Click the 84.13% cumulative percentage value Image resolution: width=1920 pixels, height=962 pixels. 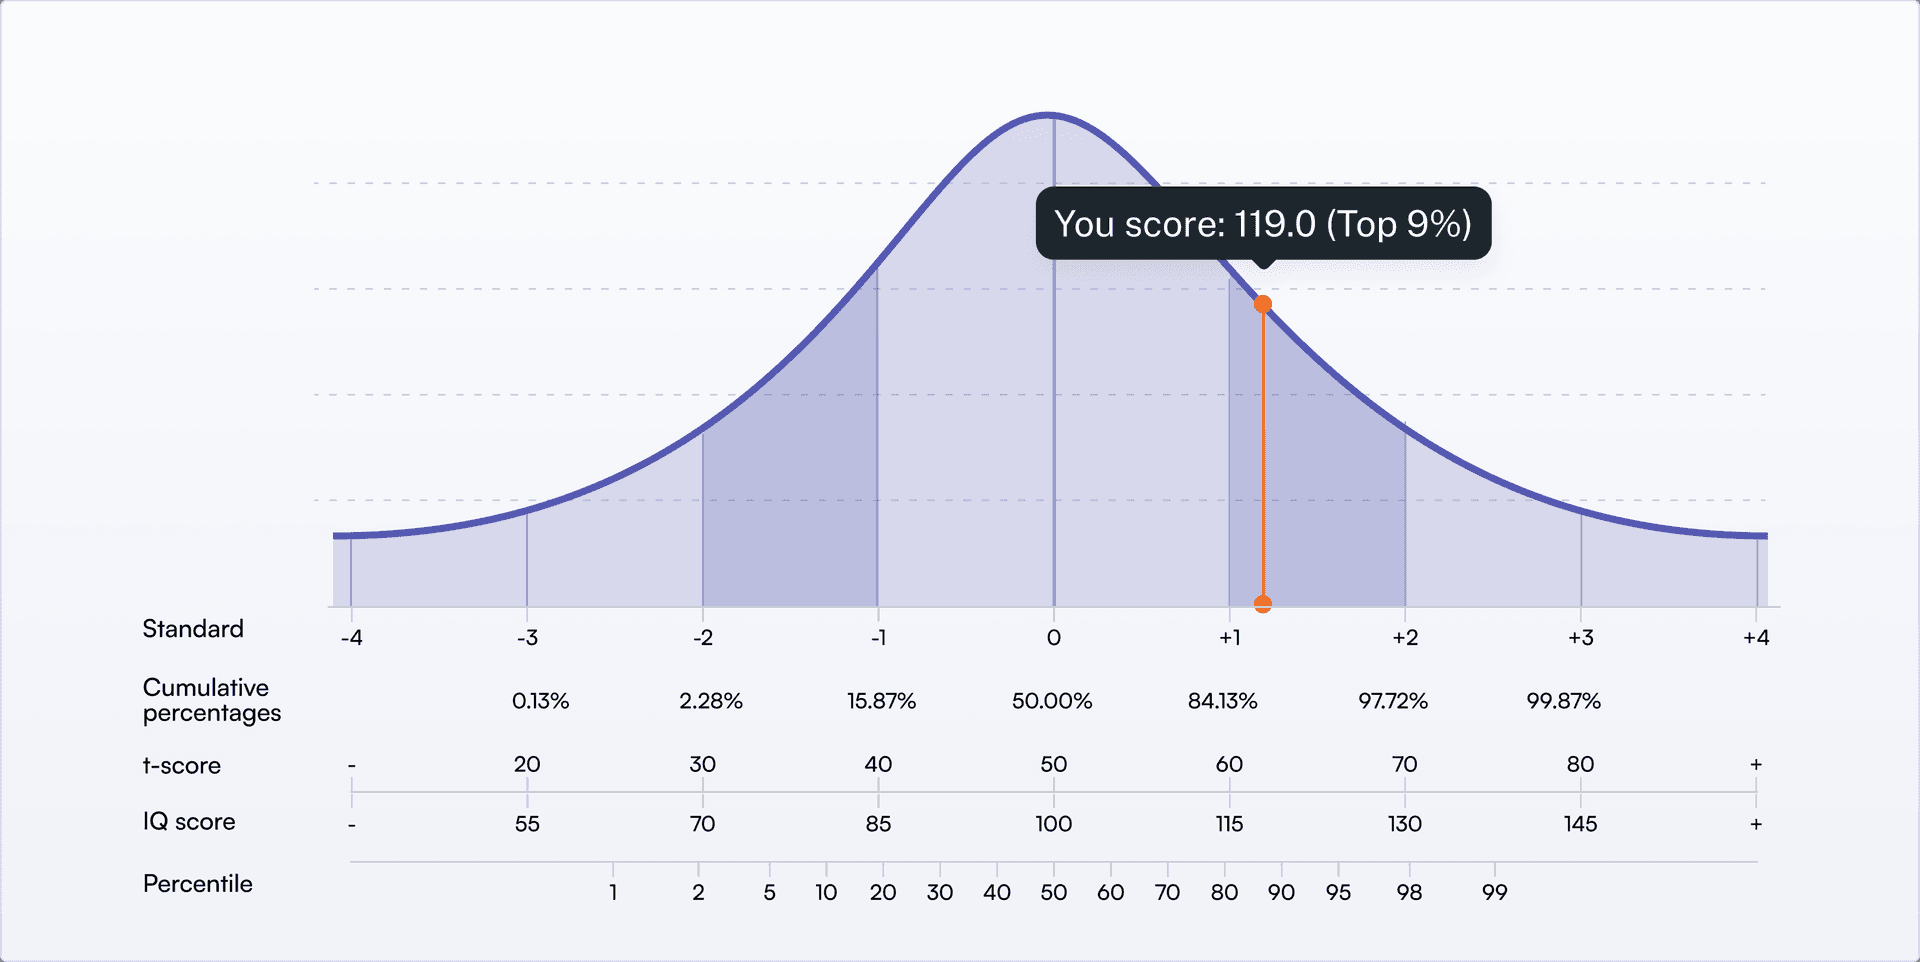(x=1222, y=701)
